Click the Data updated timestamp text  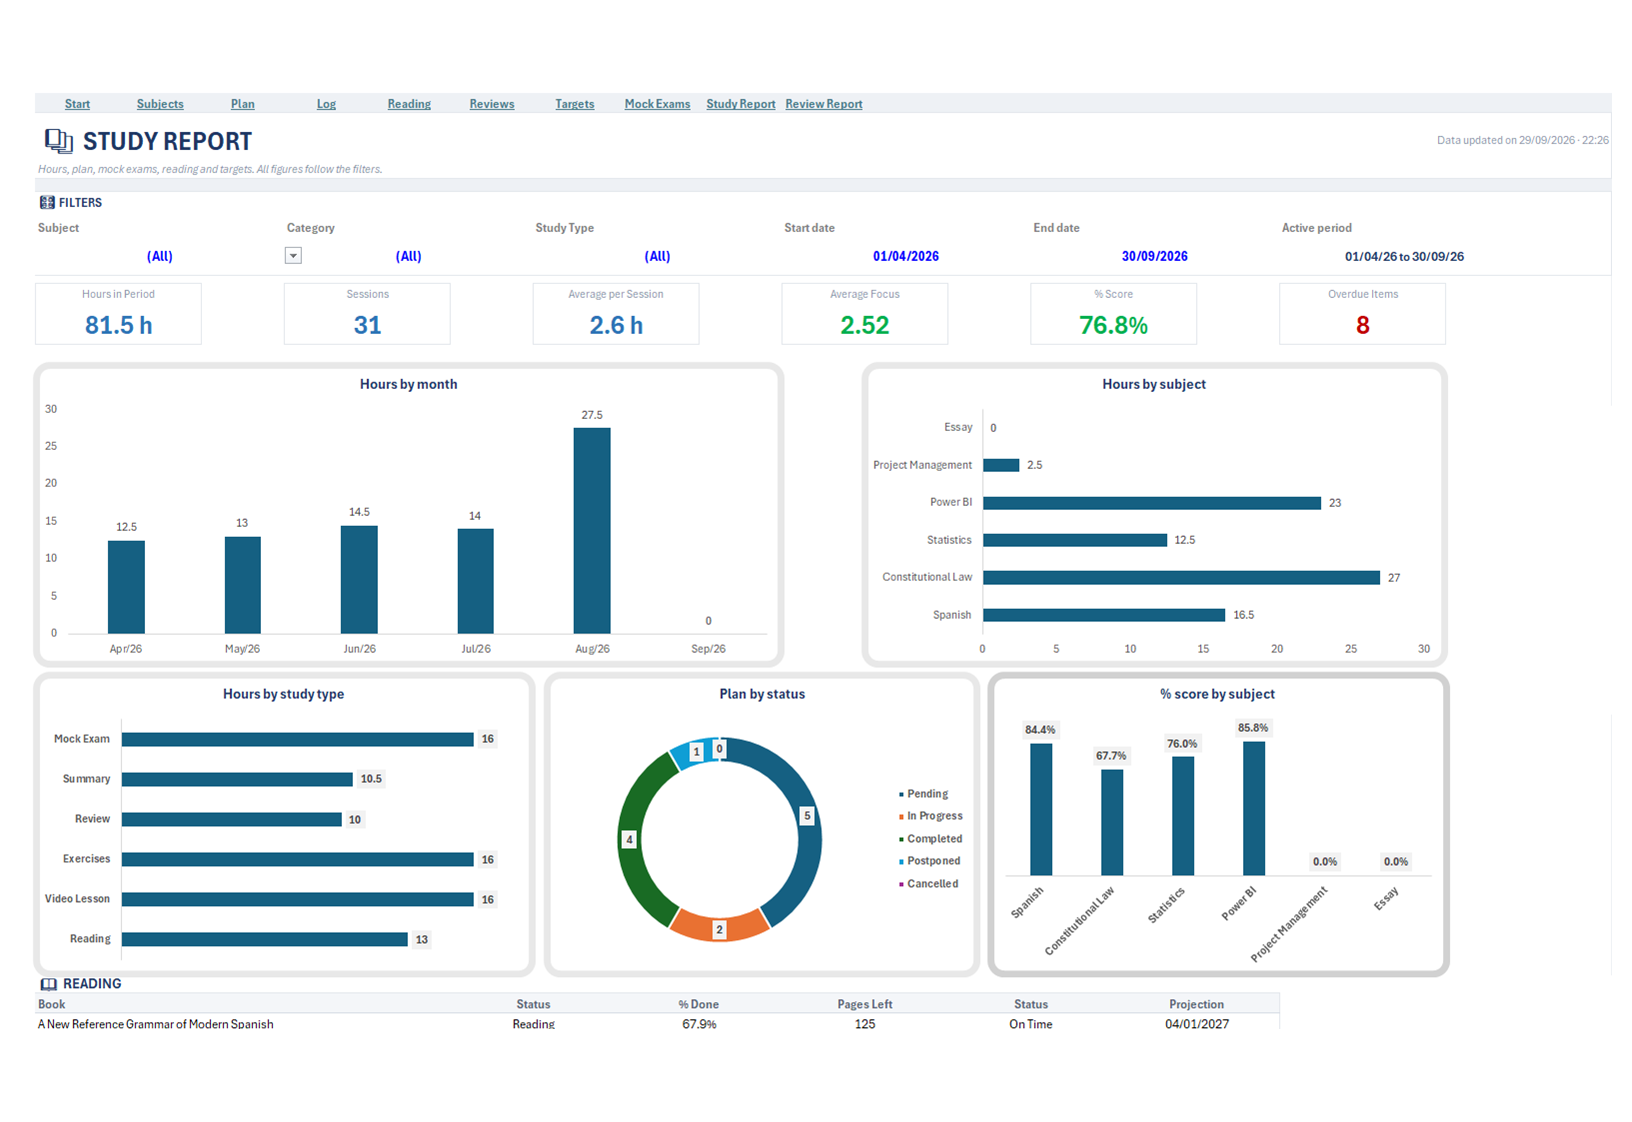point(1523,140)
